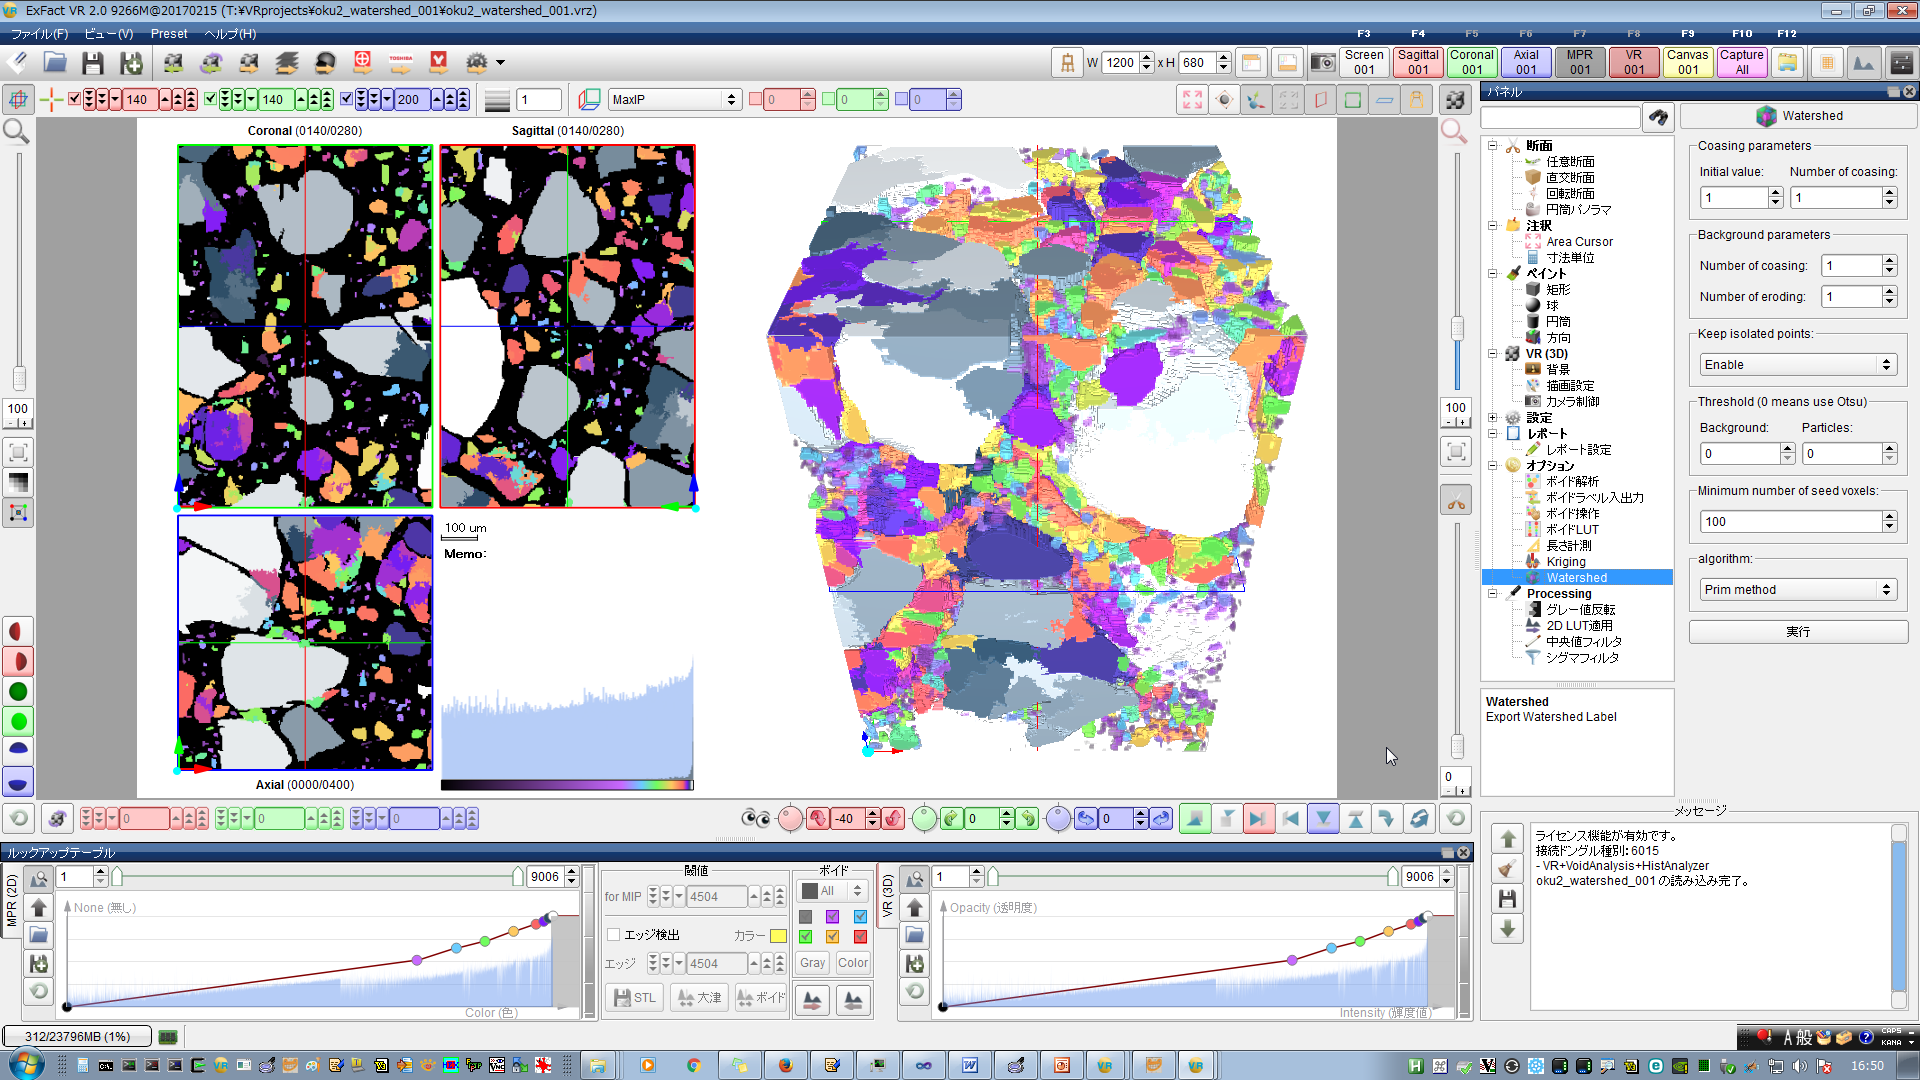Click the scissors cut tool icon
Screen dimensions: 1920x1080
[1456, 502]
